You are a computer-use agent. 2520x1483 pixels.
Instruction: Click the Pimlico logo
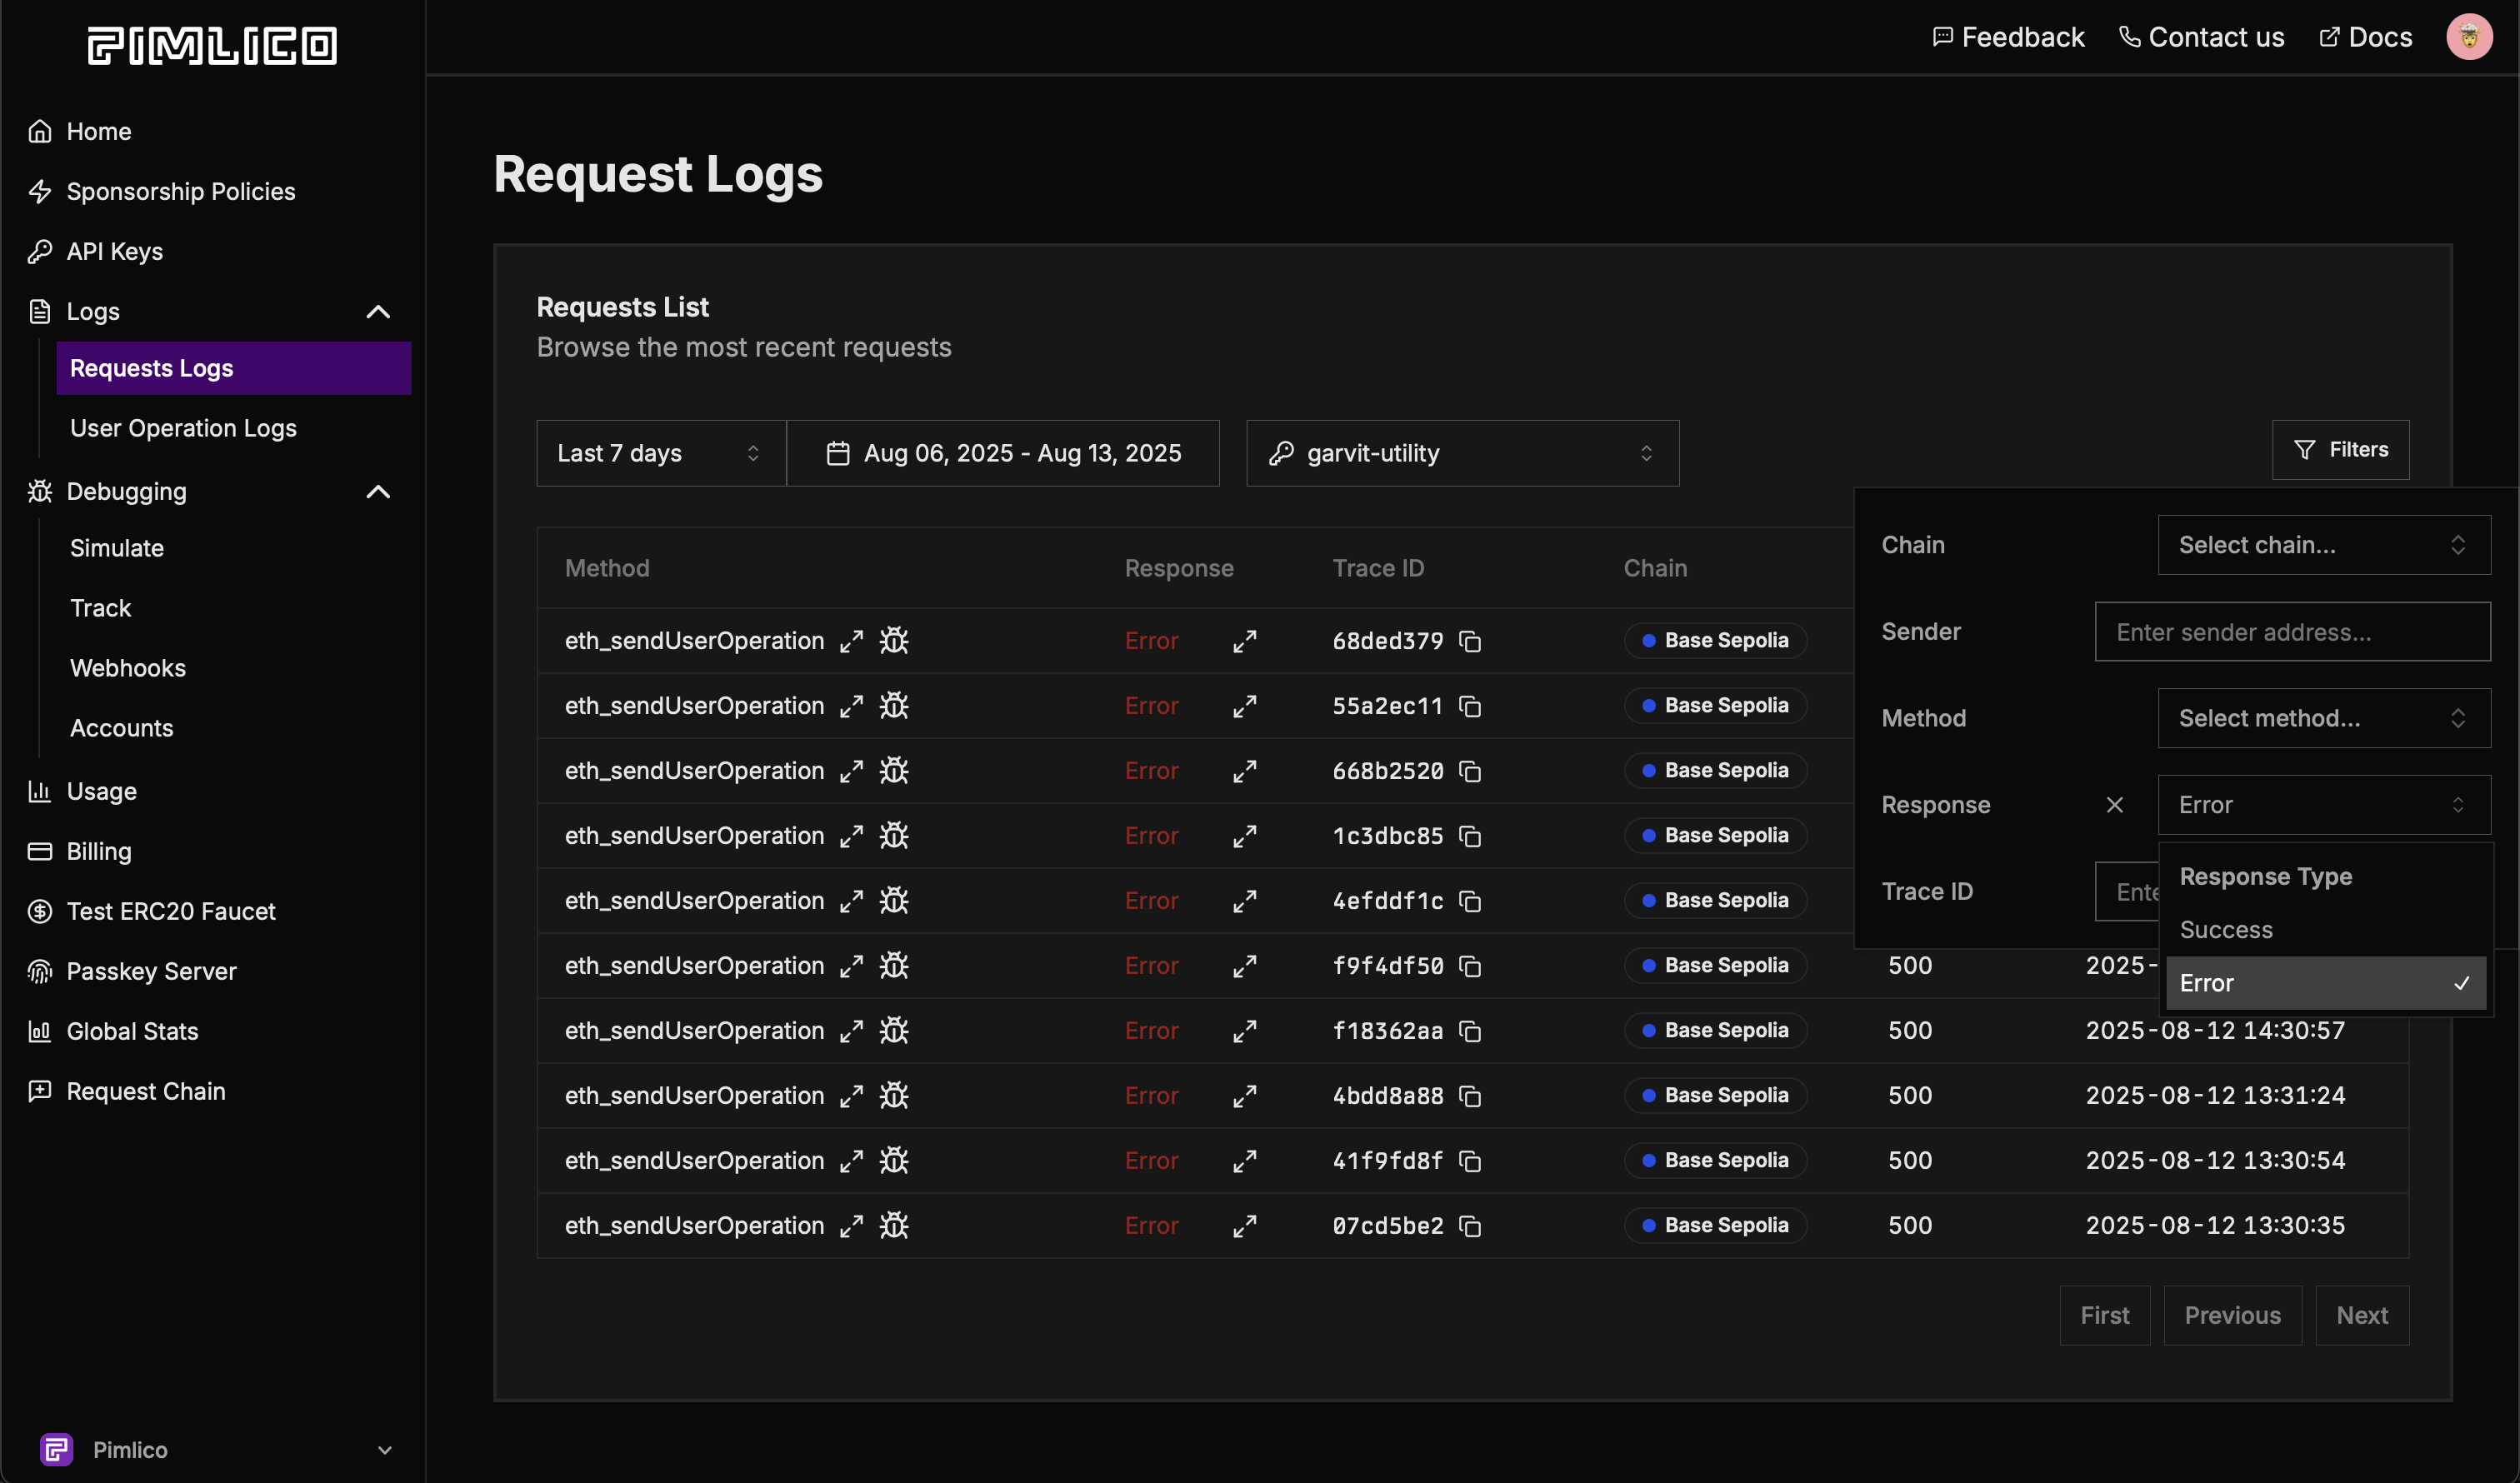point(212,45)
